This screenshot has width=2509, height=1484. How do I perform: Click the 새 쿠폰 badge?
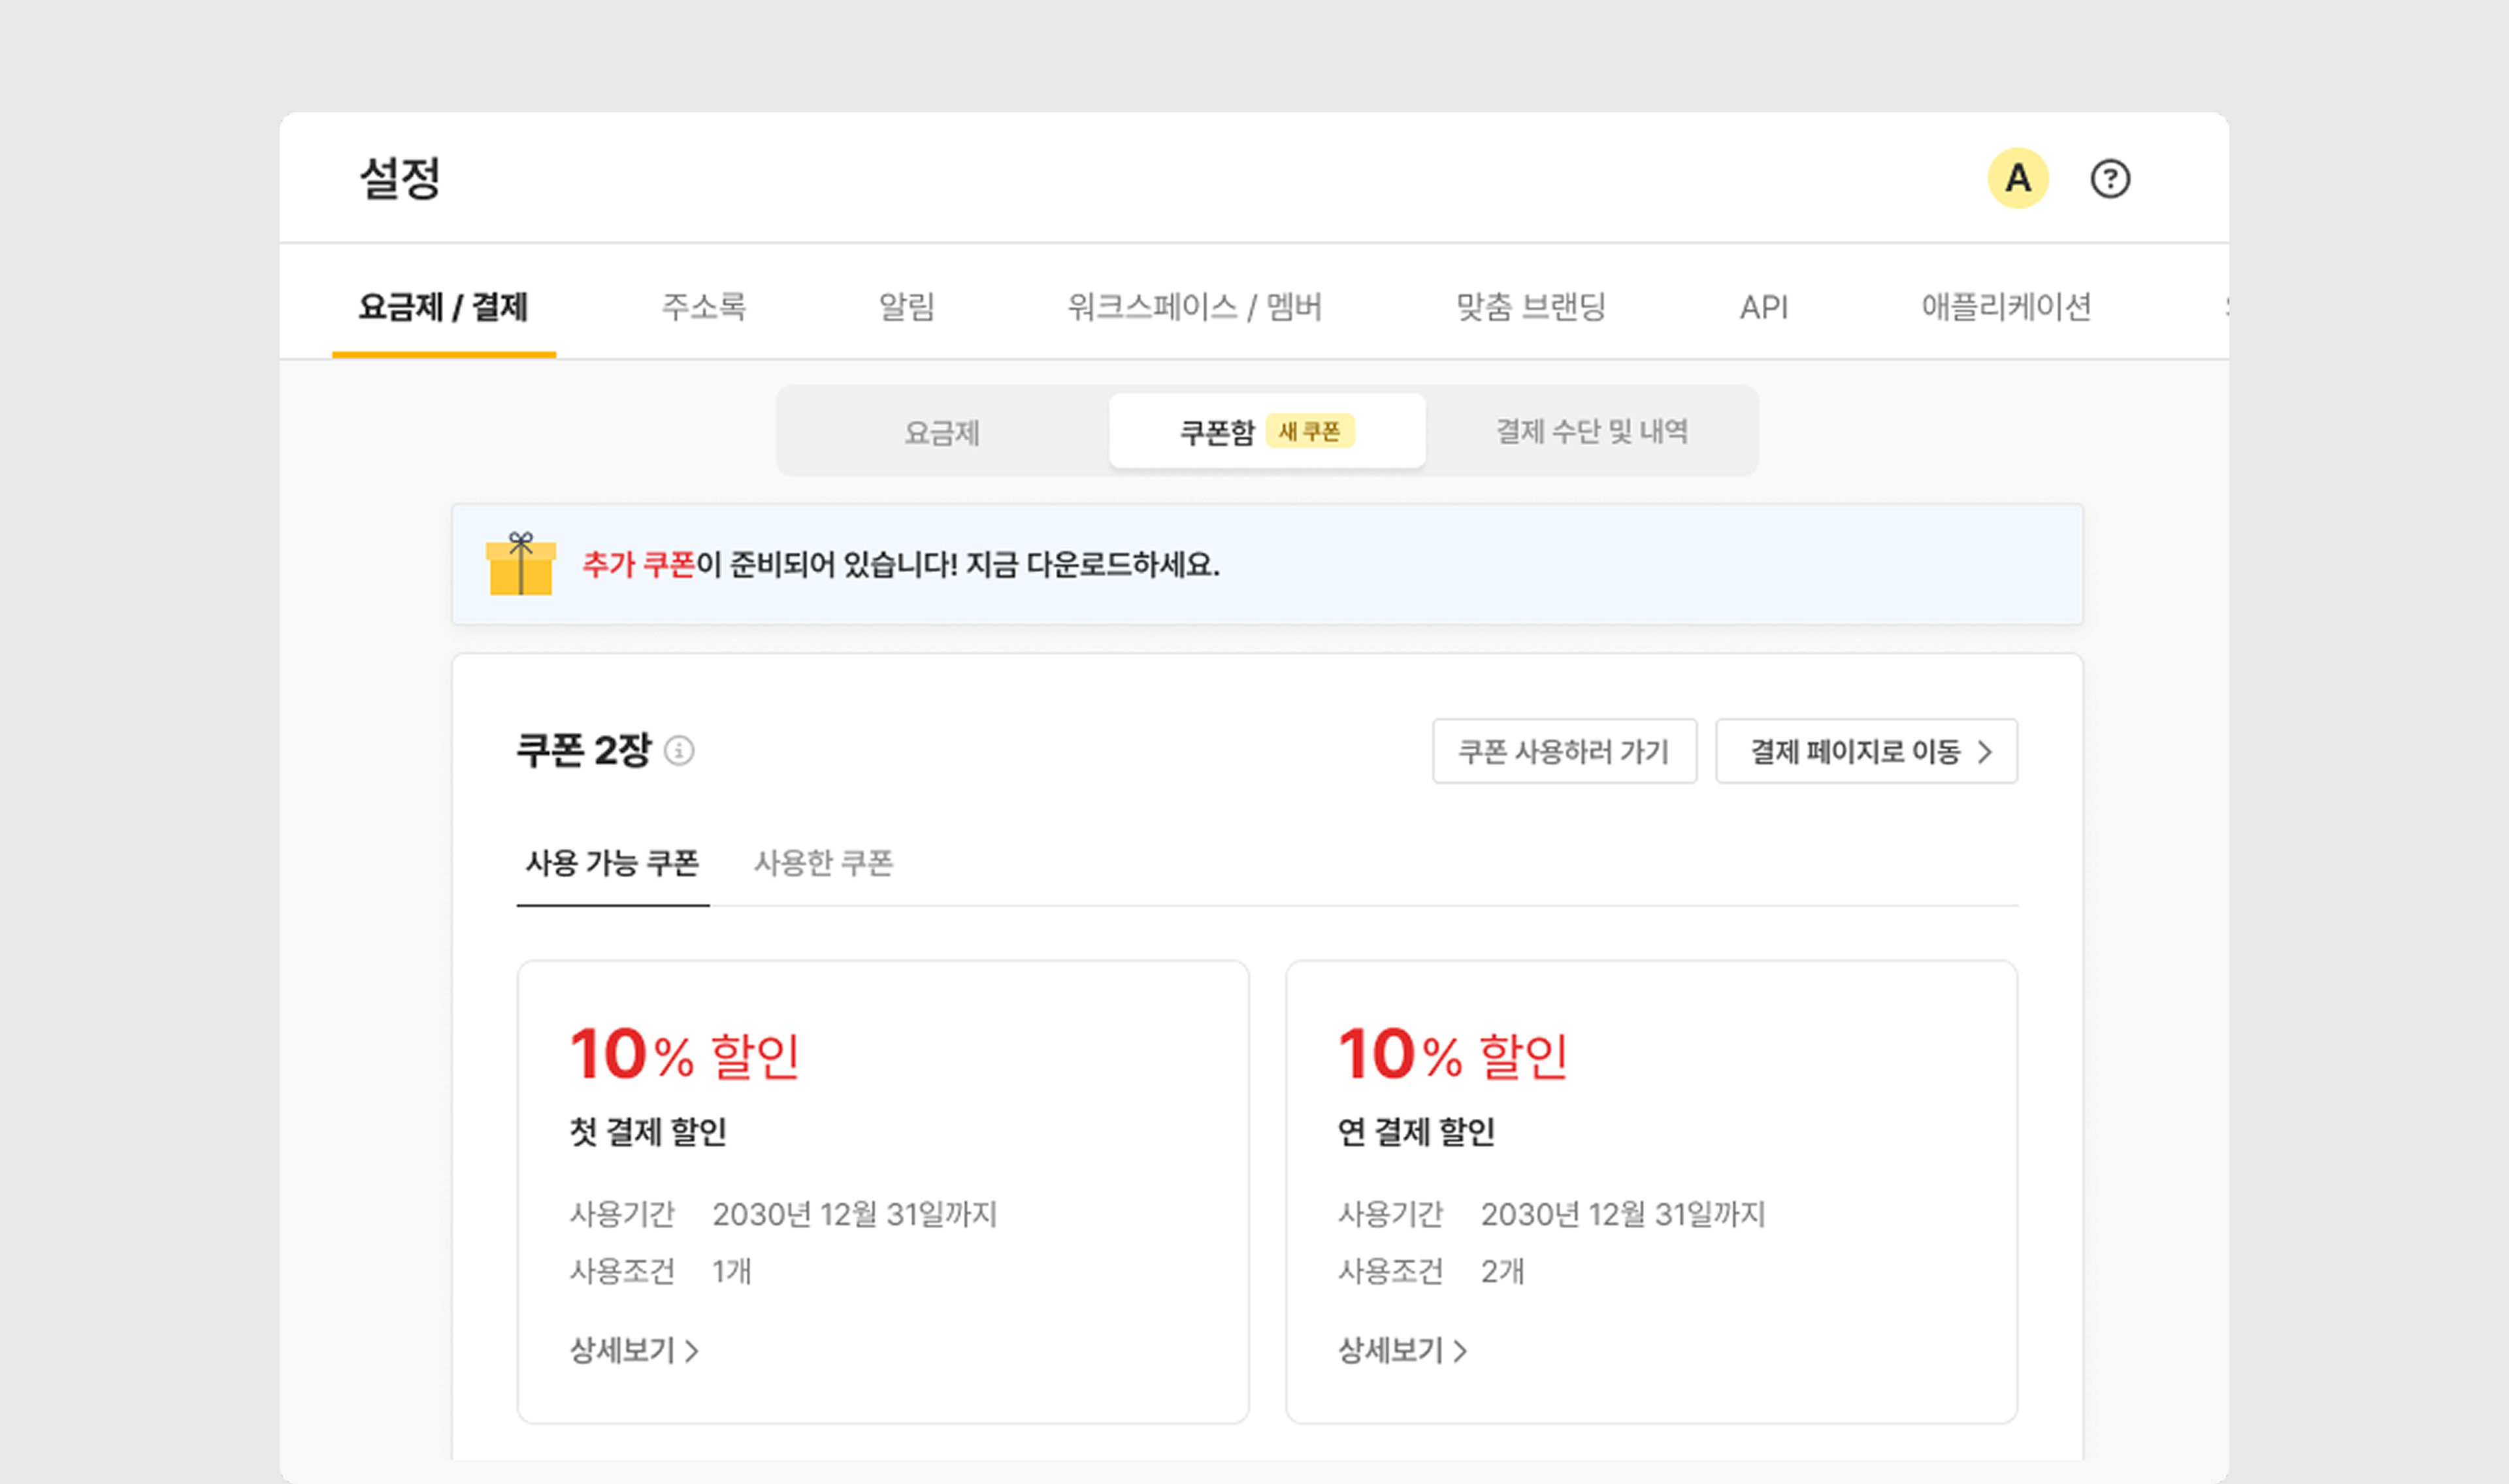point(1309,431)
